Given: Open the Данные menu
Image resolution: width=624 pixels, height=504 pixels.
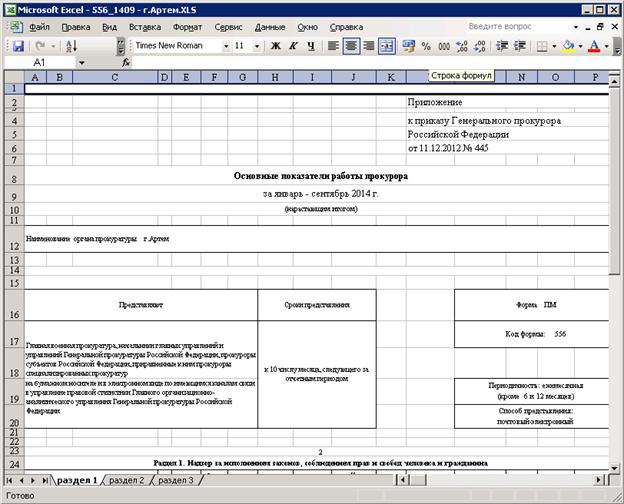Looking at the screenshot, I should (270, 27).
